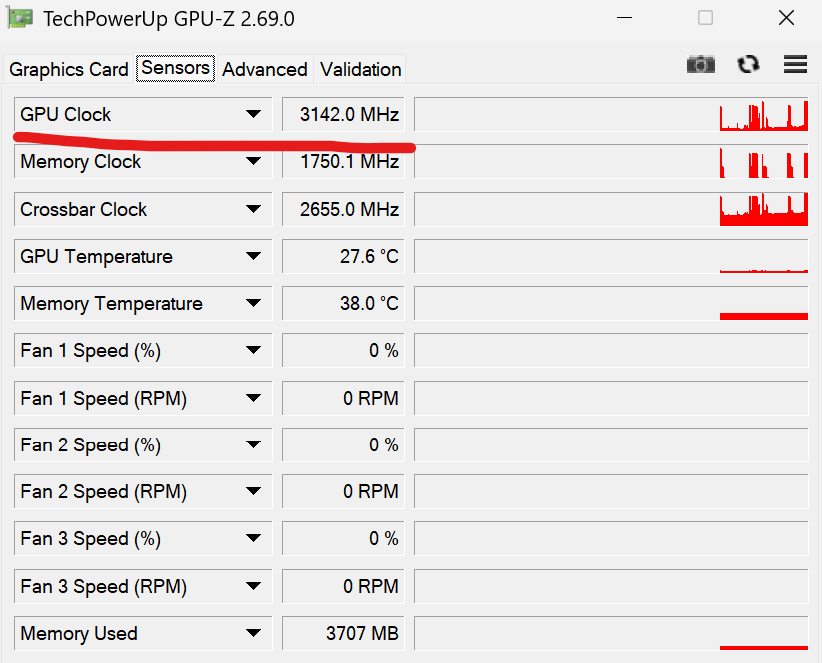Image resolution: width=822 pixels, height=663 pixels.
Task: Click the GPU-Z app icon in title bar
Action: click(20, 18)
